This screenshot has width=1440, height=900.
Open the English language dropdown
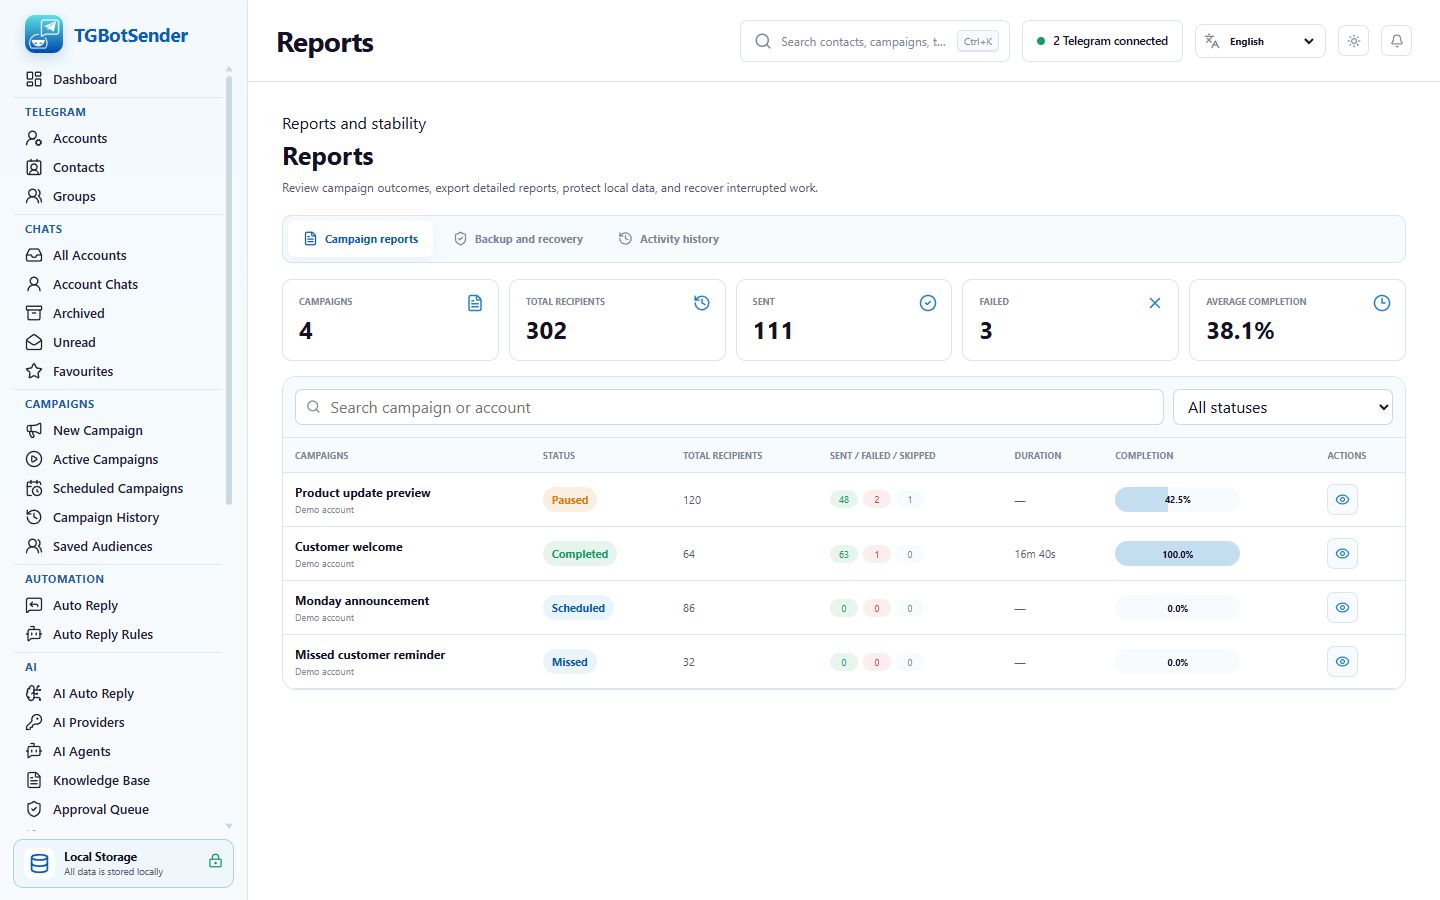tap(1260, 41)
